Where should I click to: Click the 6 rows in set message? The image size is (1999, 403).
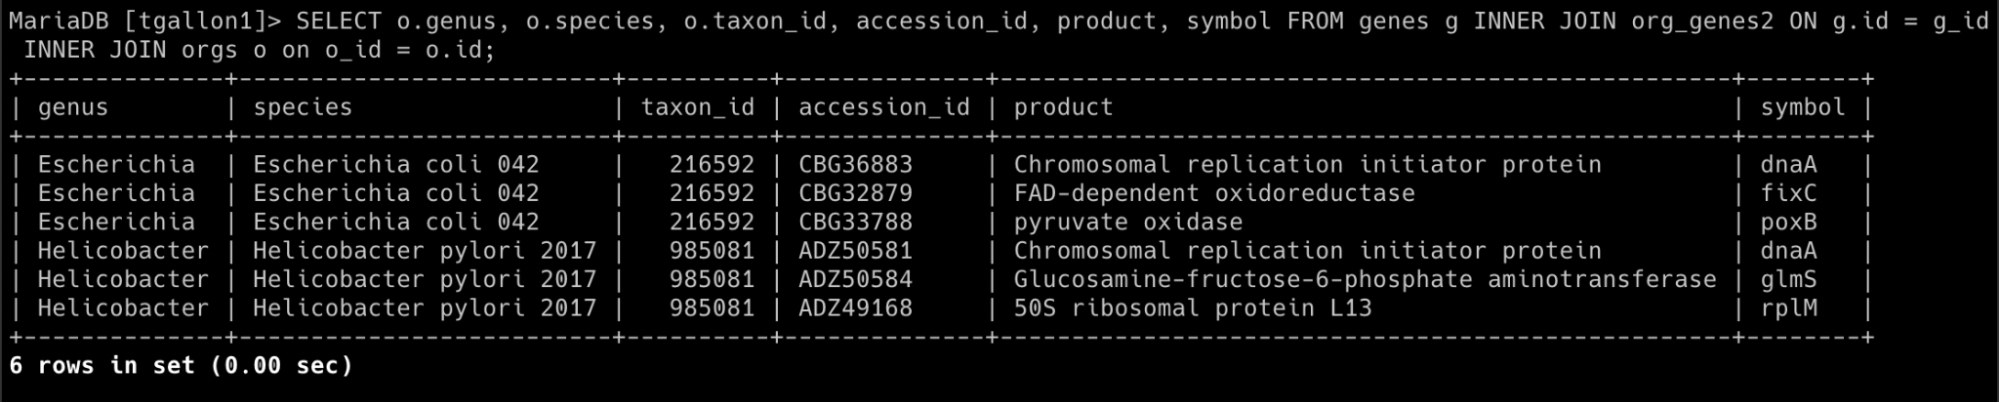[x=181, y=366]
